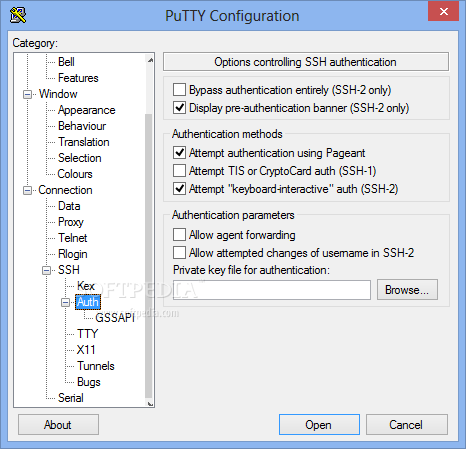This screenshot has width=466, height=449.
Task: Collapse the SSH tree node
Action: pos(47,270)
